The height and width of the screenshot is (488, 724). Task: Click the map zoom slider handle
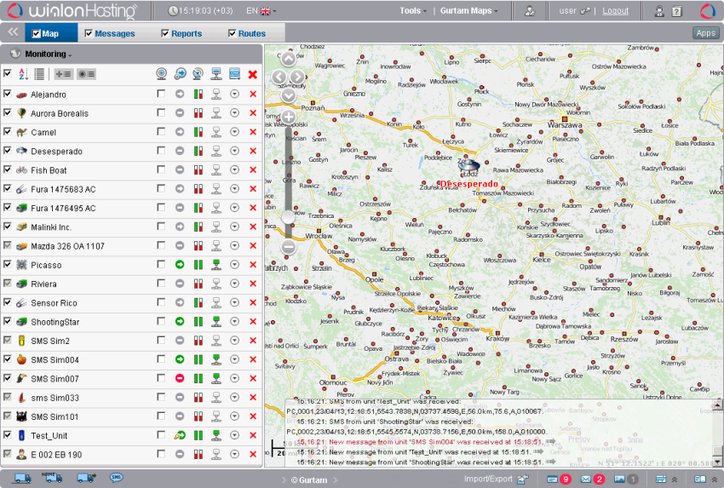coord(288,217)
